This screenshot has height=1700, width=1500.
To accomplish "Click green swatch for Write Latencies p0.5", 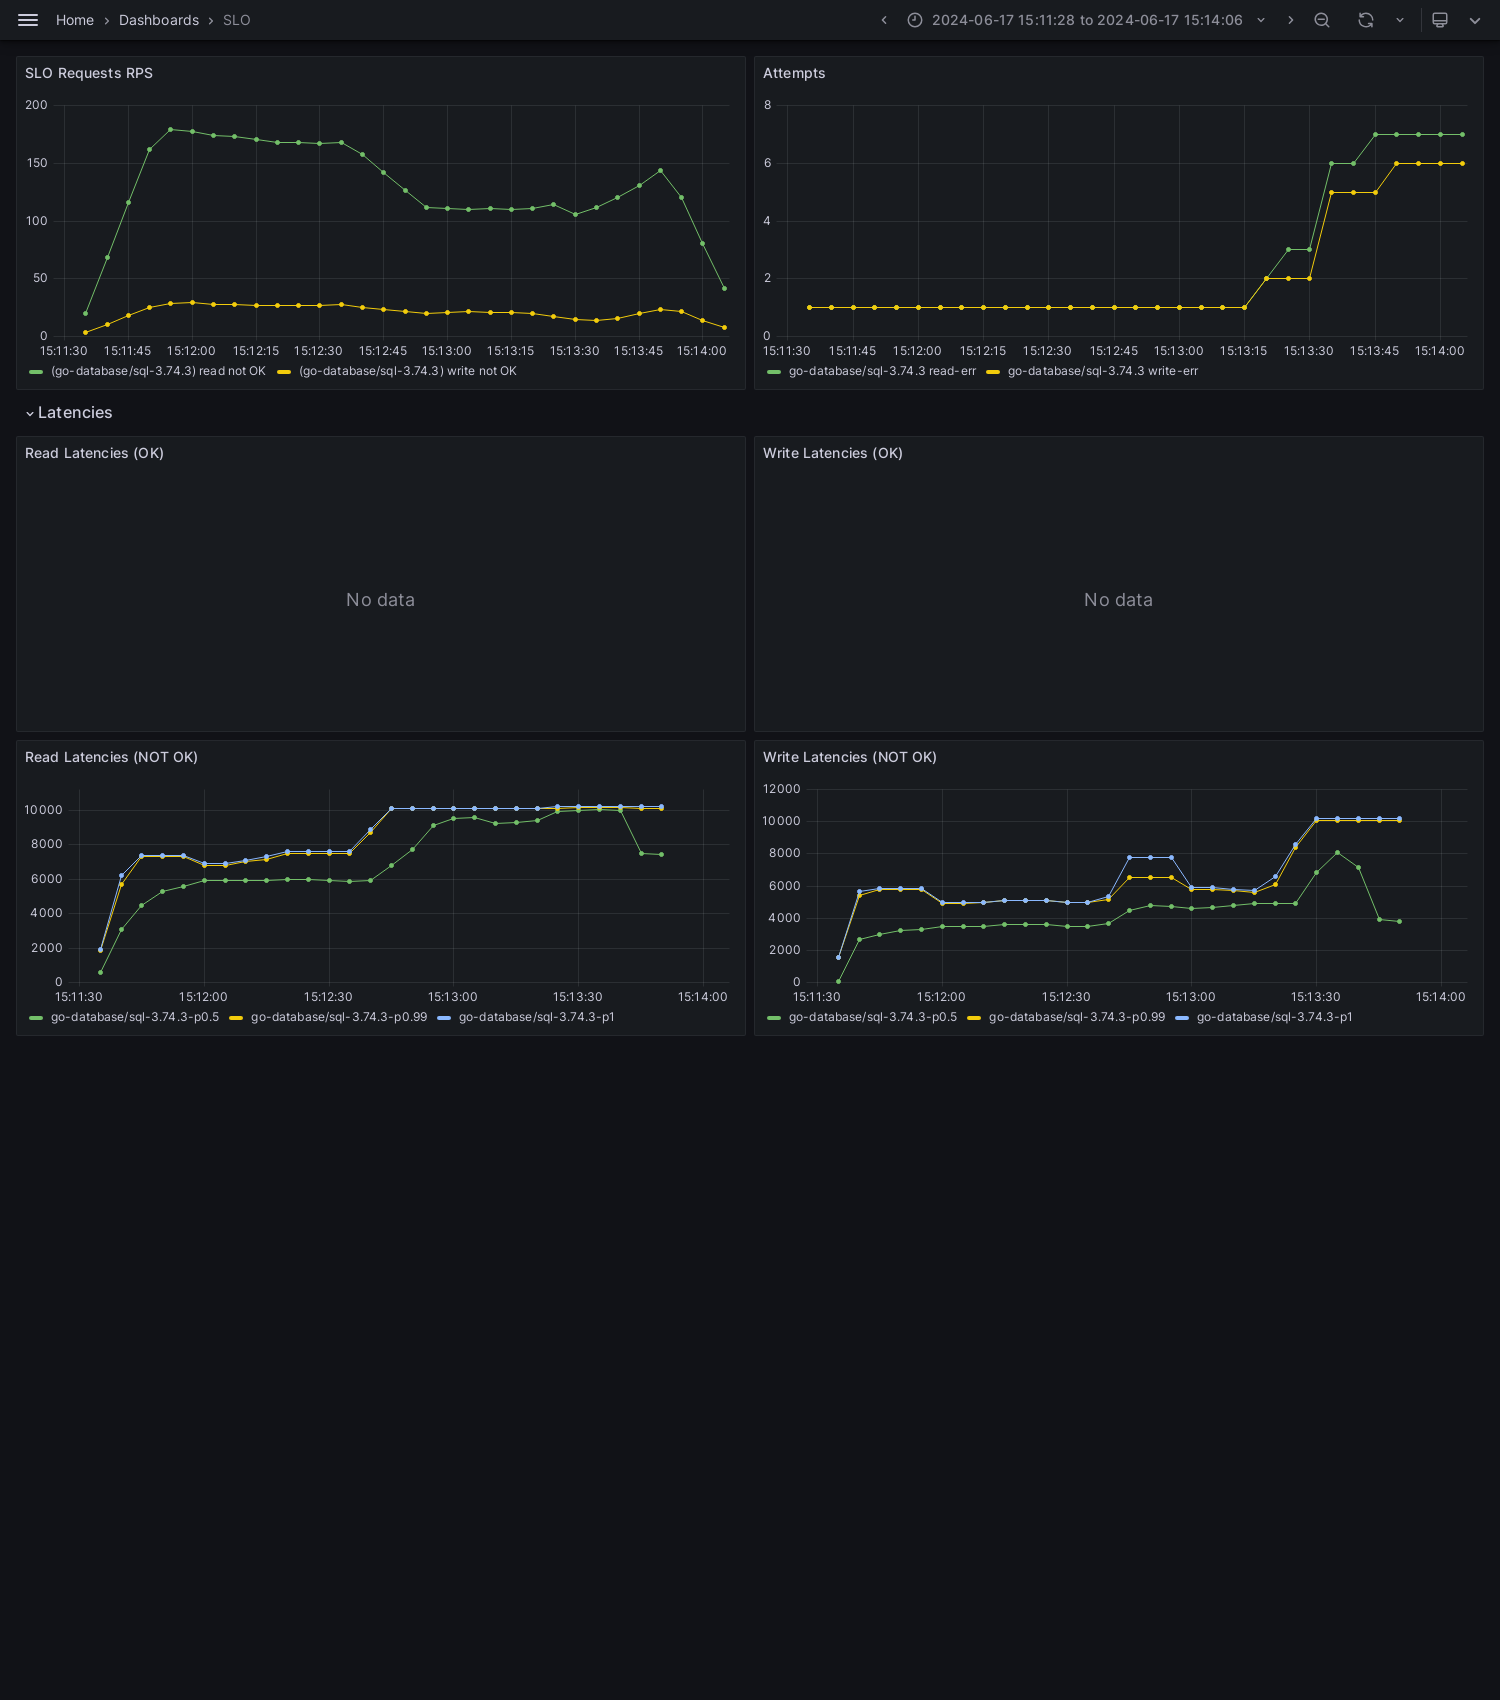I will point(774,1018).
